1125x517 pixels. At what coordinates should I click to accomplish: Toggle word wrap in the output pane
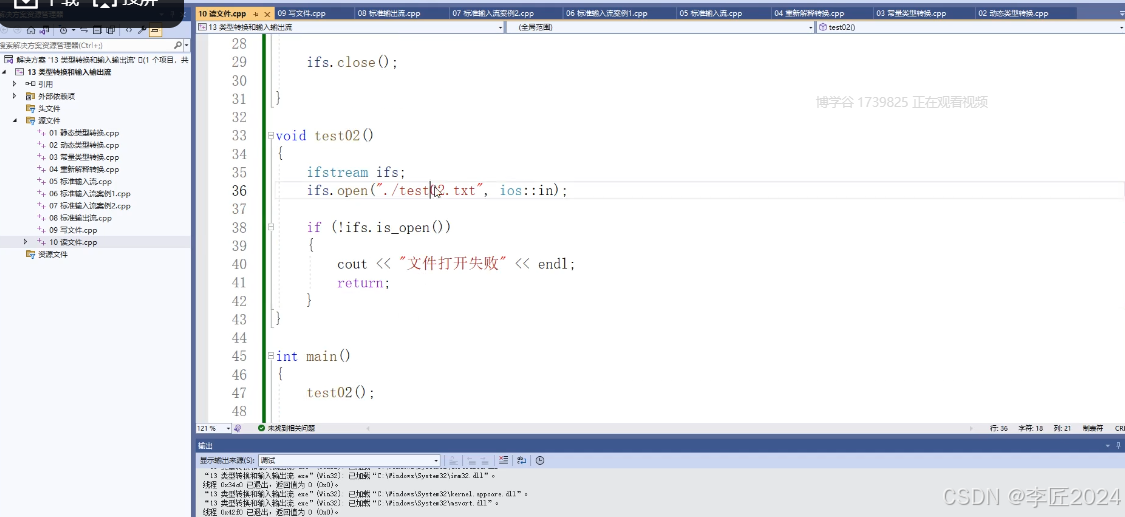pyautogui.click(x=522, y=460)
